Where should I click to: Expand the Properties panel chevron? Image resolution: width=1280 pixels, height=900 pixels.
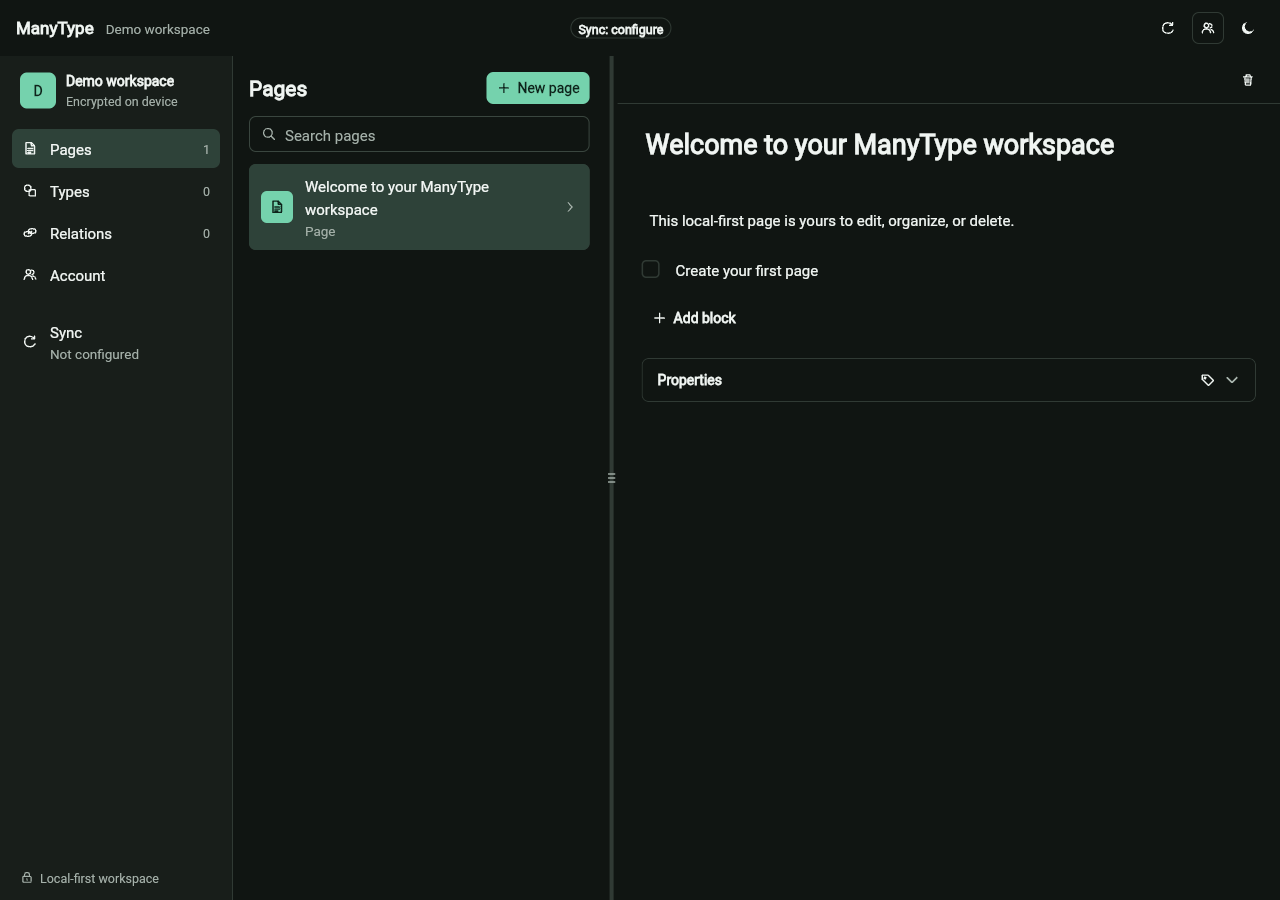click(x=1232, y=380)
